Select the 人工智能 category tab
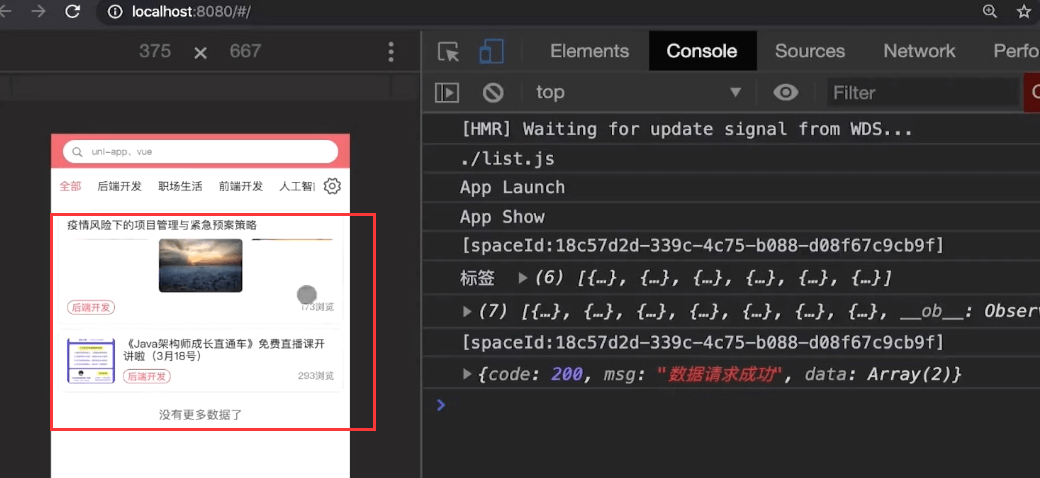The width and height of the screenshot is (1040, 478). (297, 186)
